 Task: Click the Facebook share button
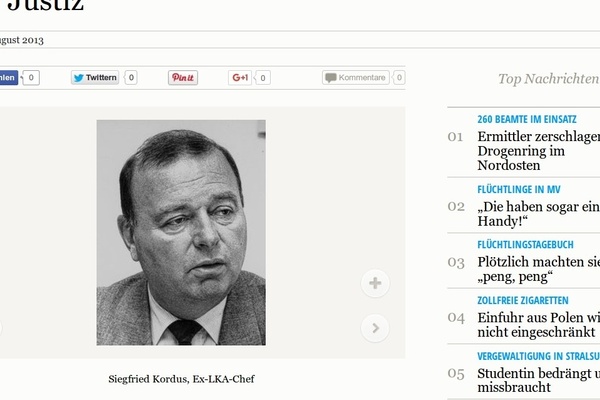pos(8,78)
